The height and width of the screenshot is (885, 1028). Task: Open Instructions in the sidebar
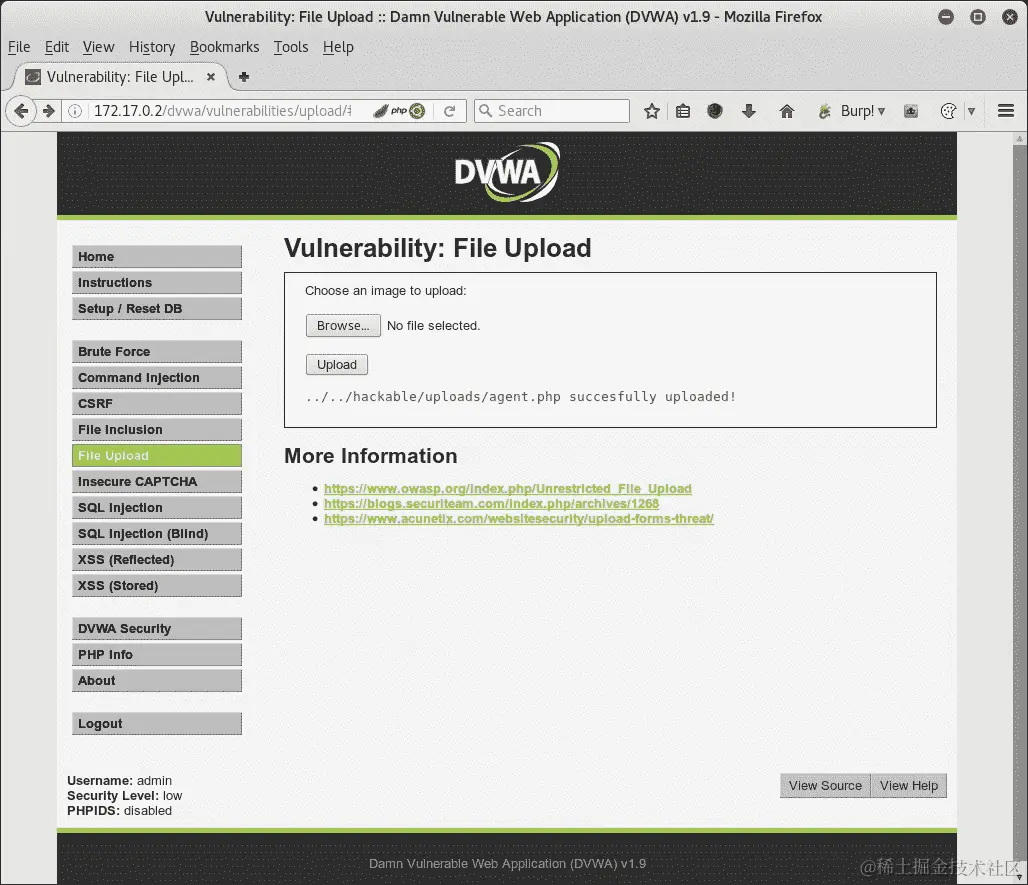[x=157, y=283]
